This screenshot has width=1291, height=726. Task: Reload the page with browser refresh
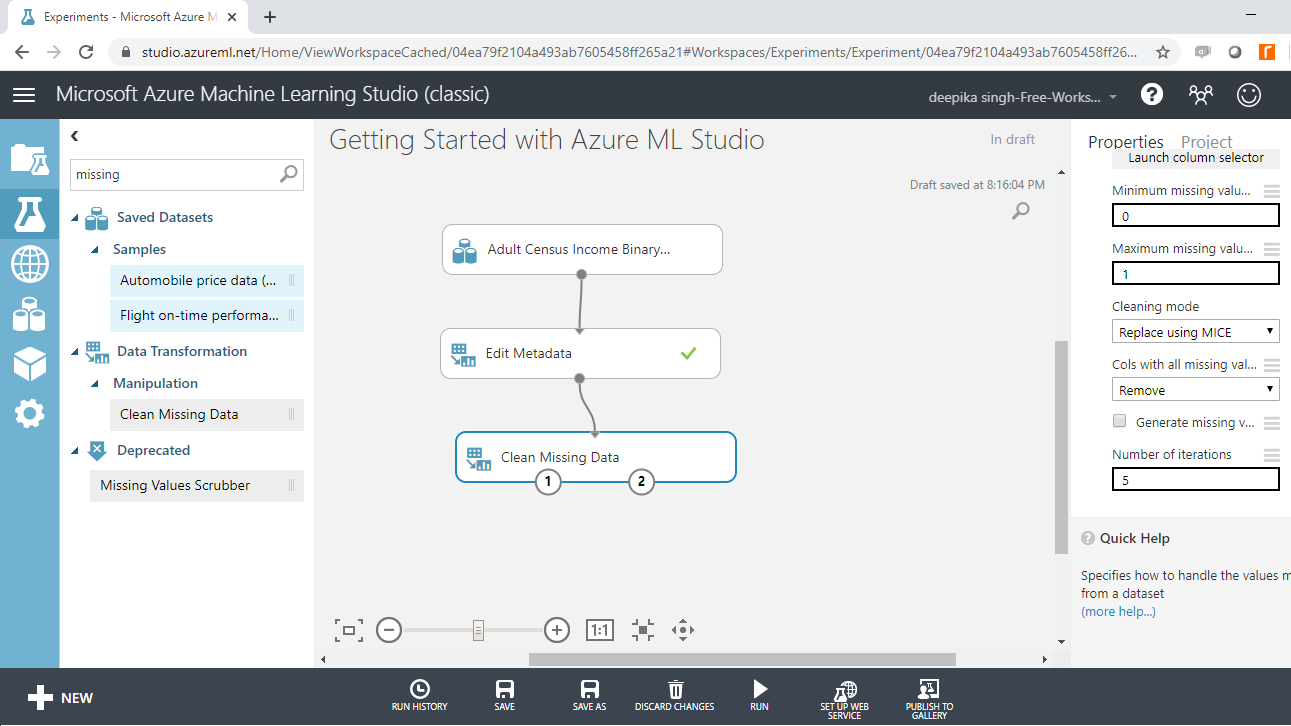(x=87, y=52)
